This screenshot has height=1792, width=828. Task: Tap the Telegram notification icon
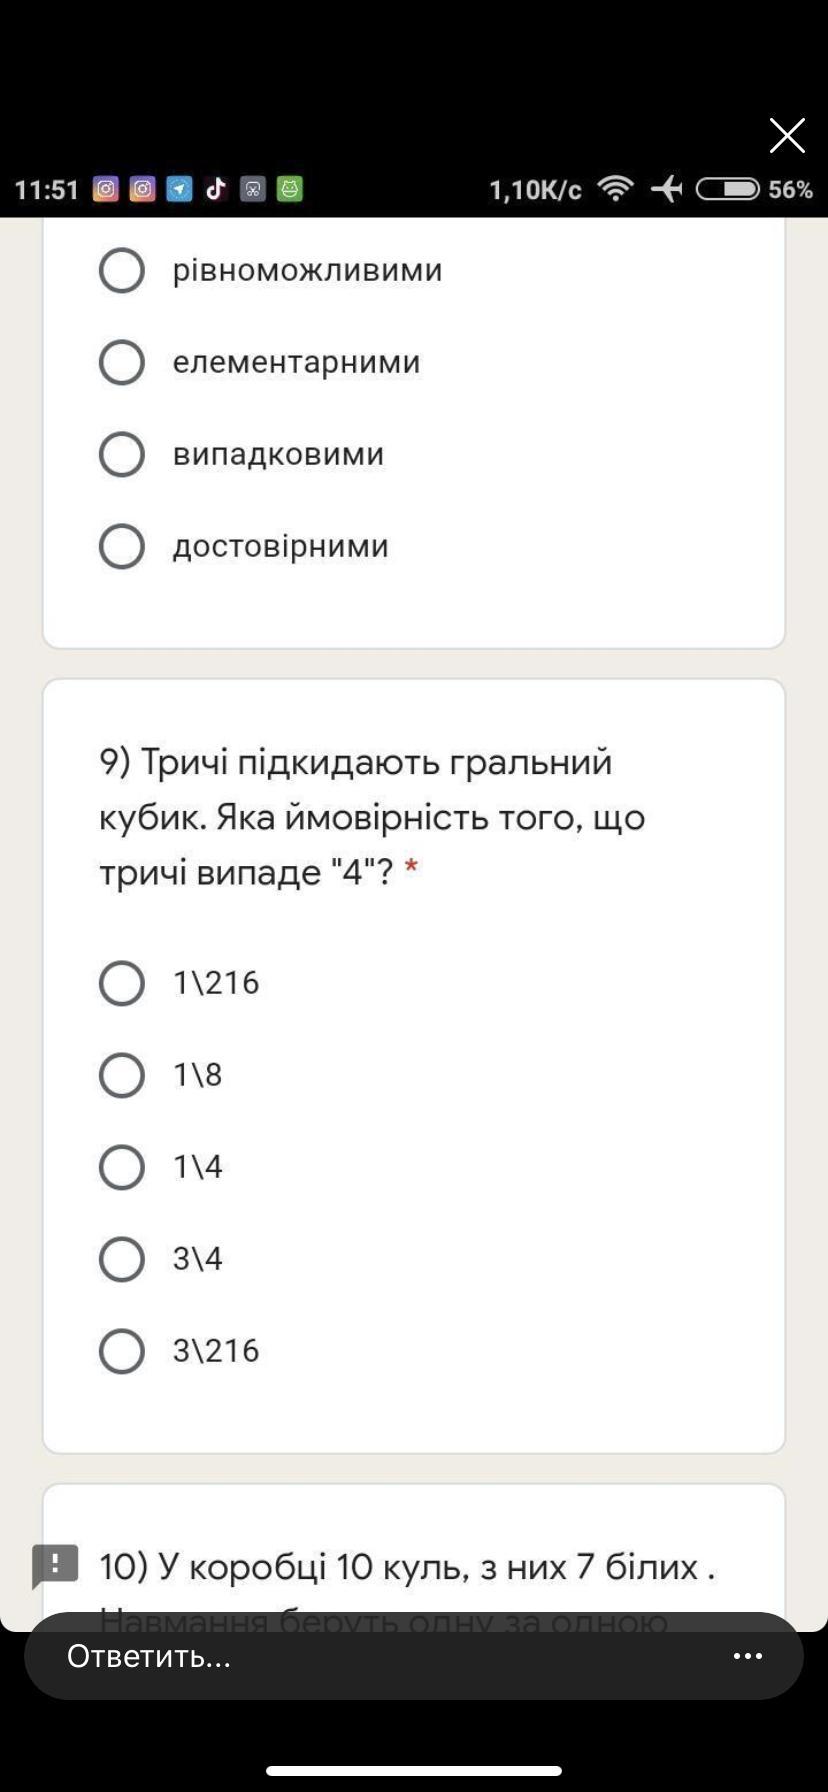click(179, 189)
